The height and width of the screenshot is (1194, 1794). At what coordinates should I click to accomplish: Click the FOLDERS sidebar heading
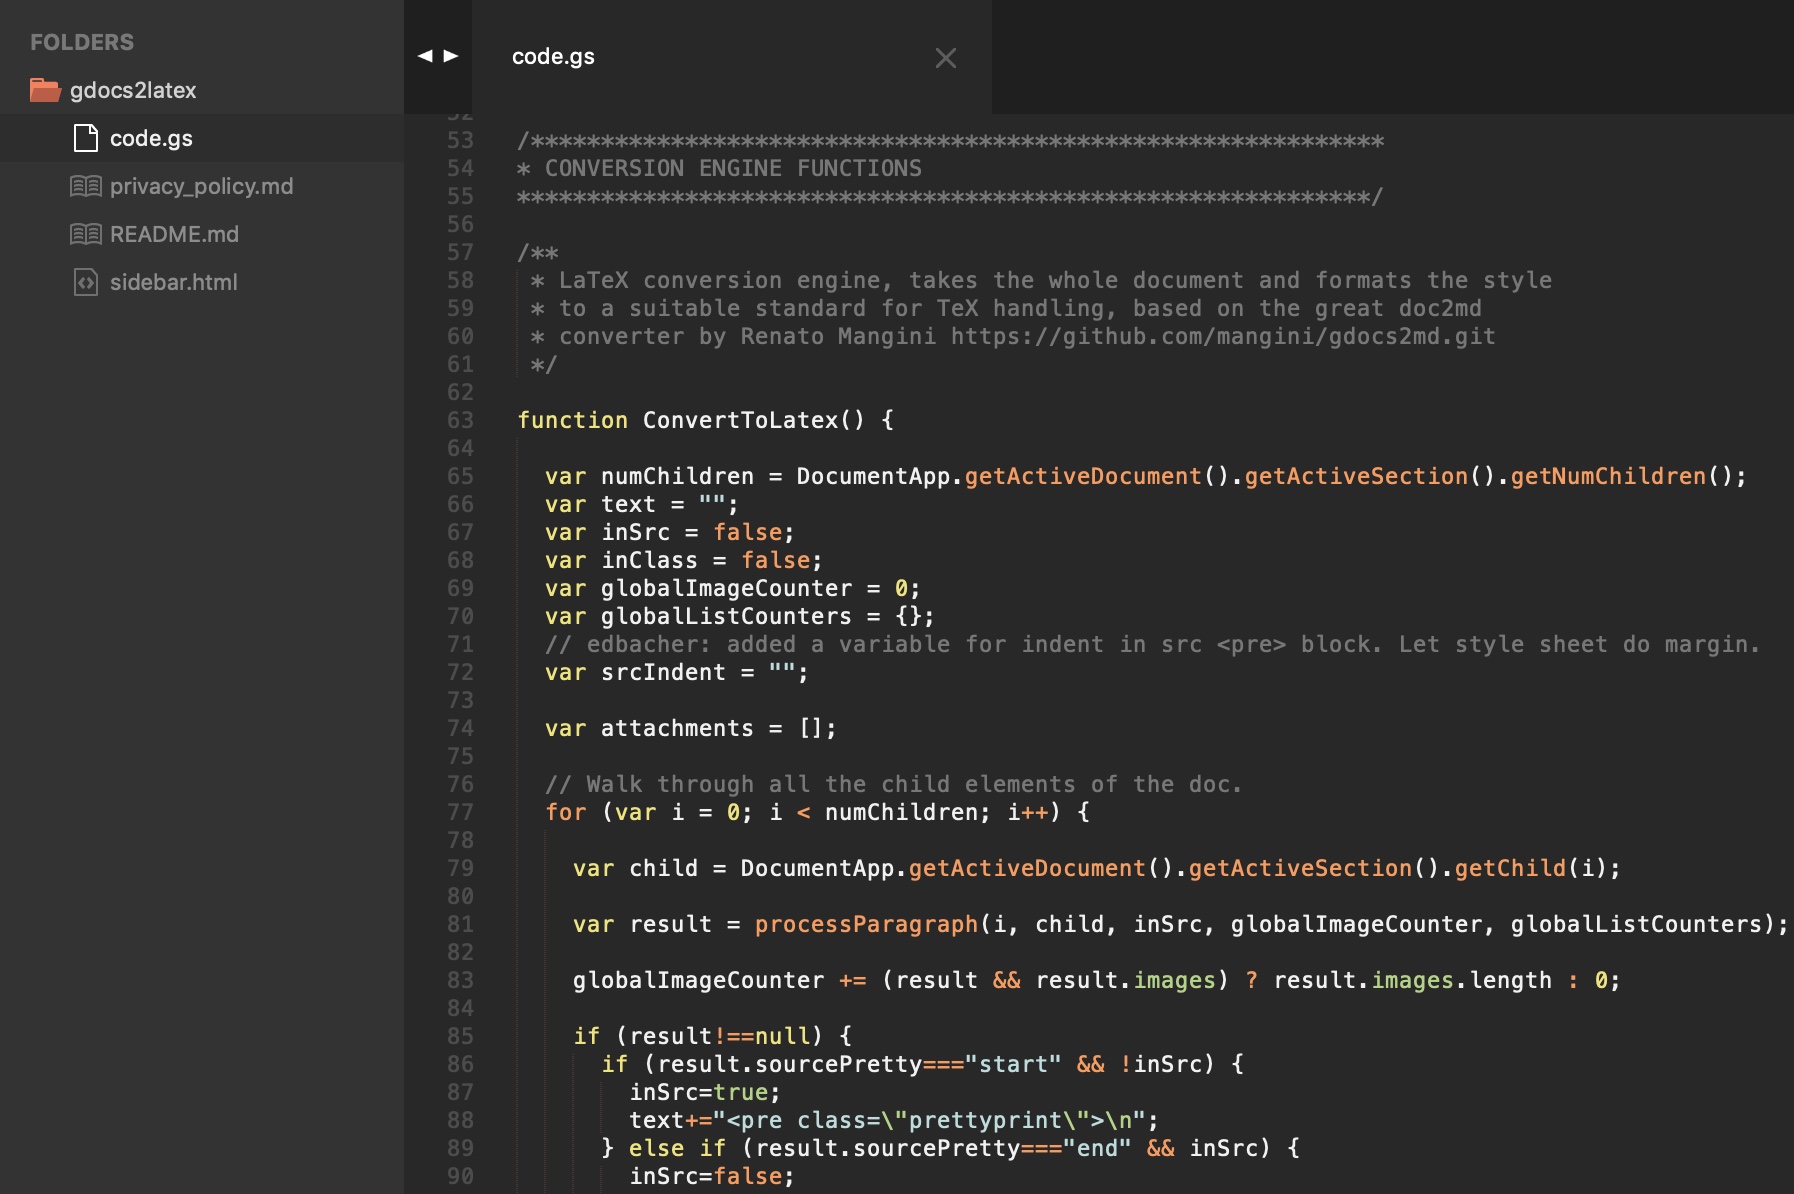tap(82, 42)
